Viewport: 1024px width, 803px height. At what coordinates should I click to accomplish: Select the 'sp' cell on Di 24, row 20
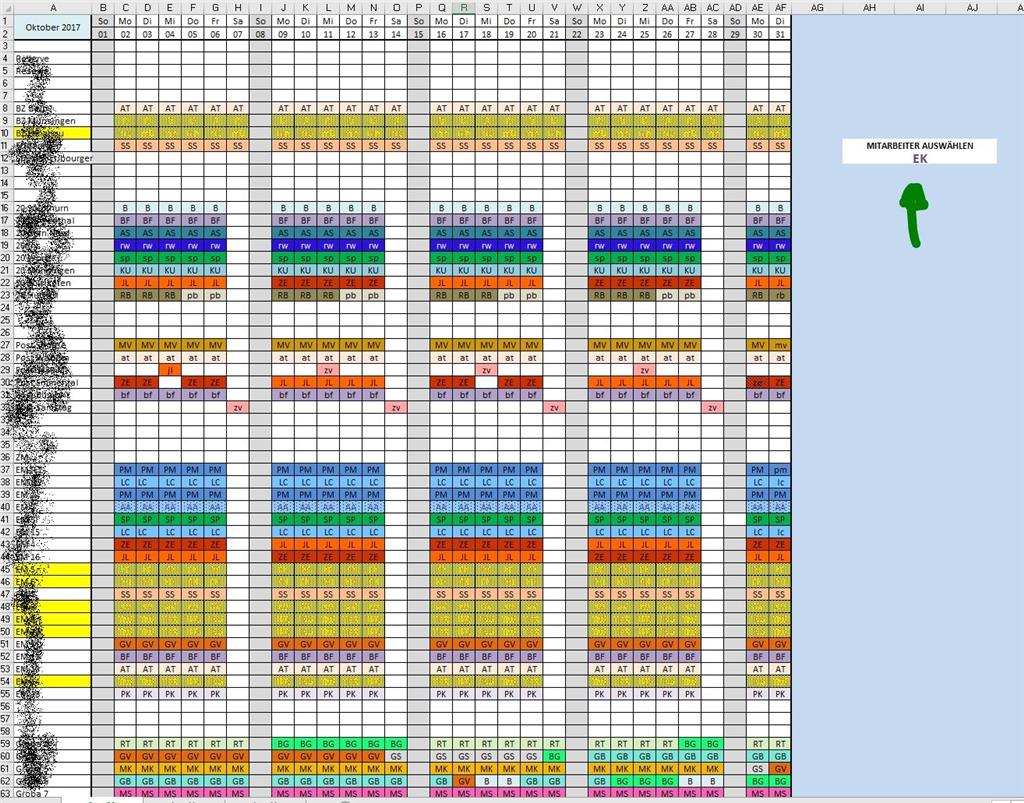(x=622, y=258)
